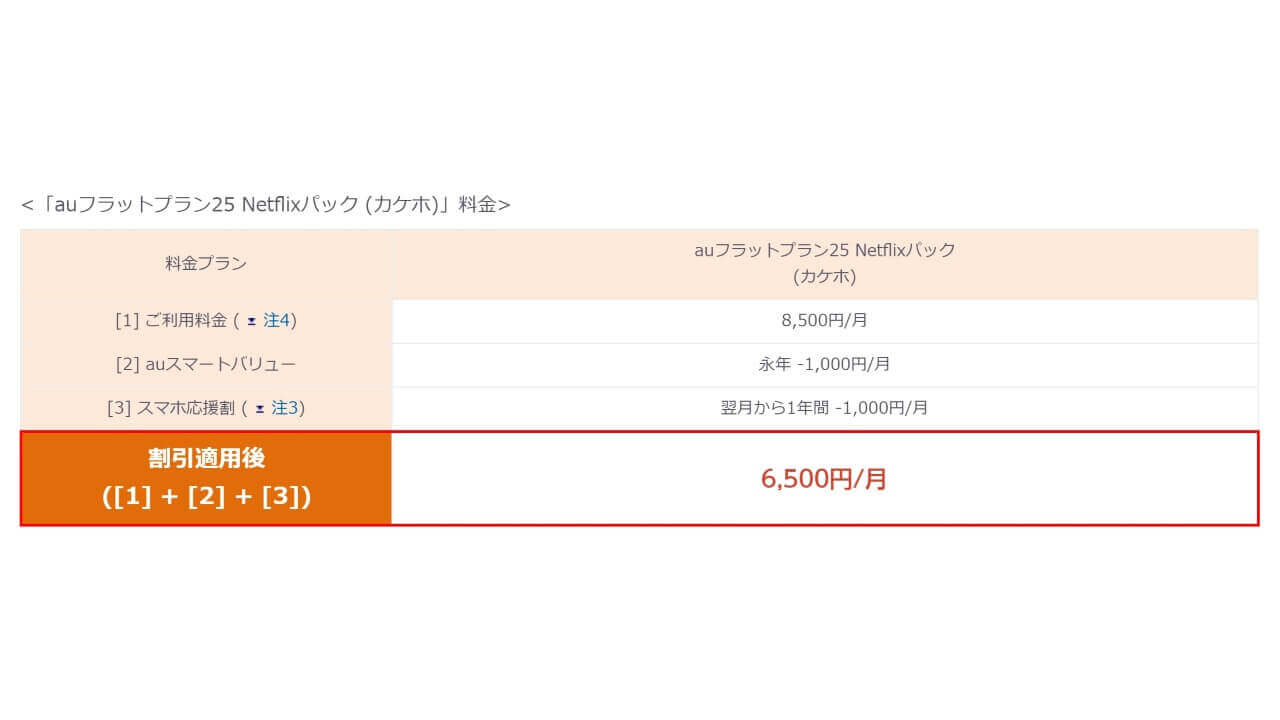Click the arrow icon before 注3
Image resolution: width=1280 pixels, height=720 pixels.
260,409
